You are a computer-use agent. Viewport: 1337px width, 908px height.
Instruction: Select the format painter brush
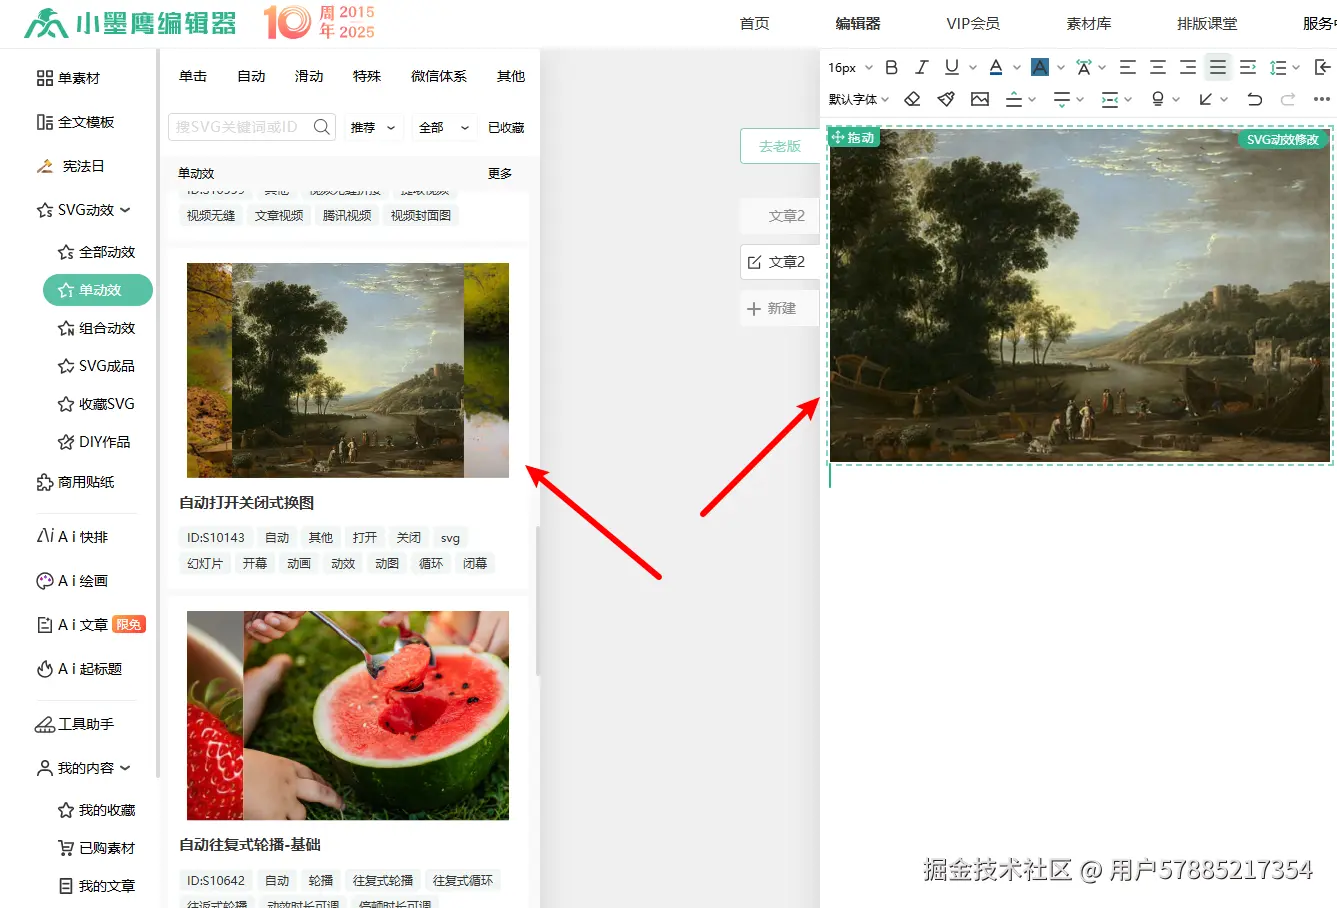(946, 99)
